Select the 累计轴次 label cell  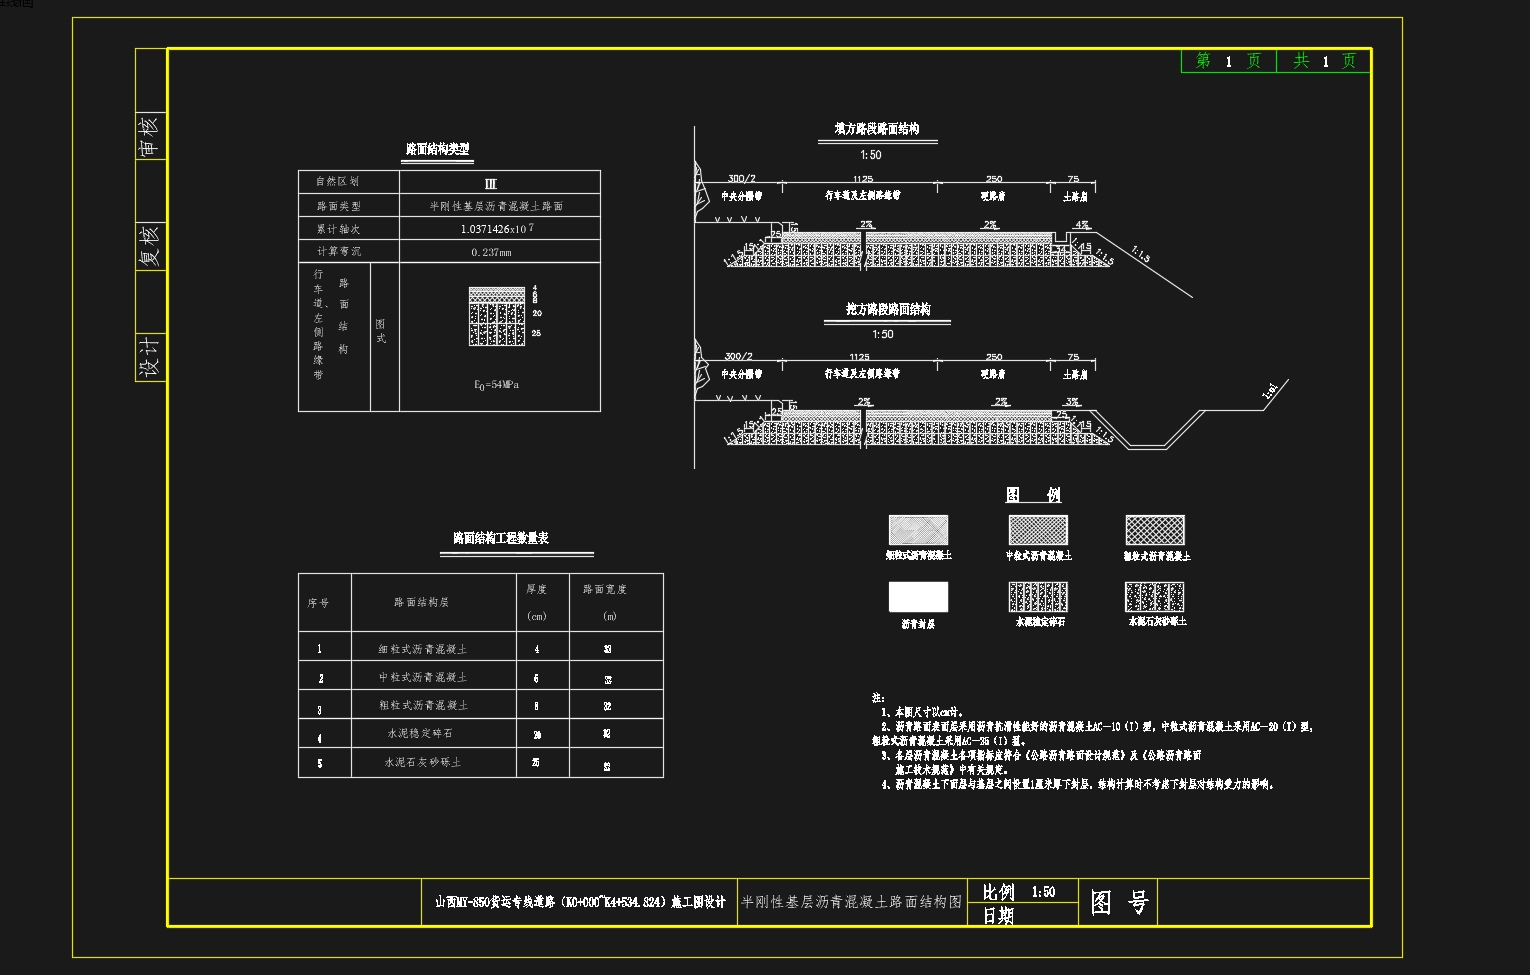(x=349, y=229)
